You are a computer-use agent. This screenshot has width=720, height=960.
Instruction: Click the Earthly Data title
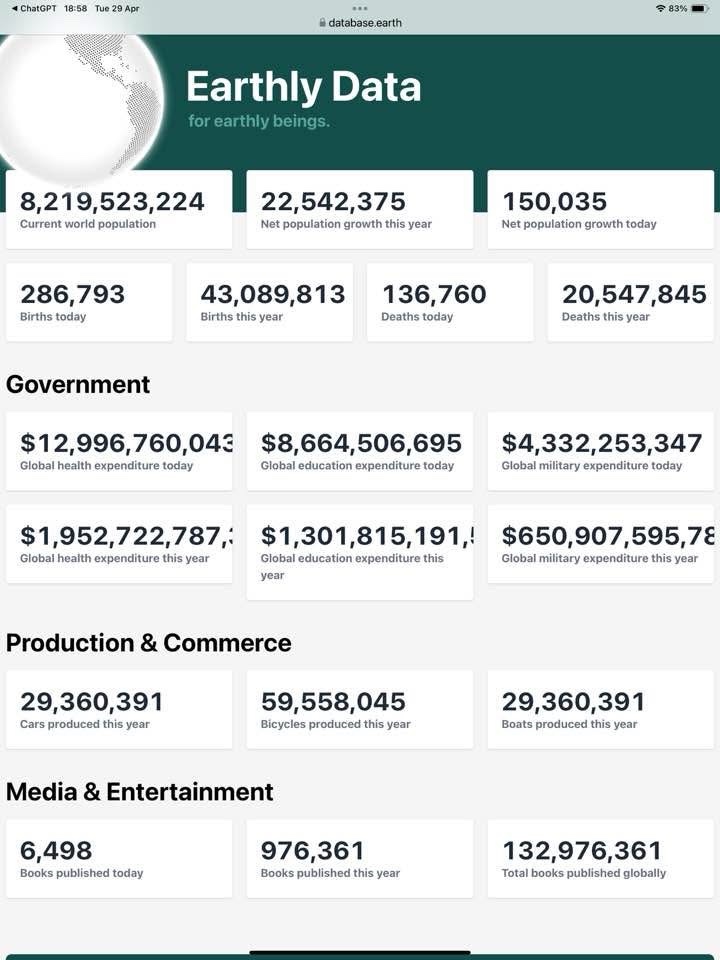click(303, 87)
